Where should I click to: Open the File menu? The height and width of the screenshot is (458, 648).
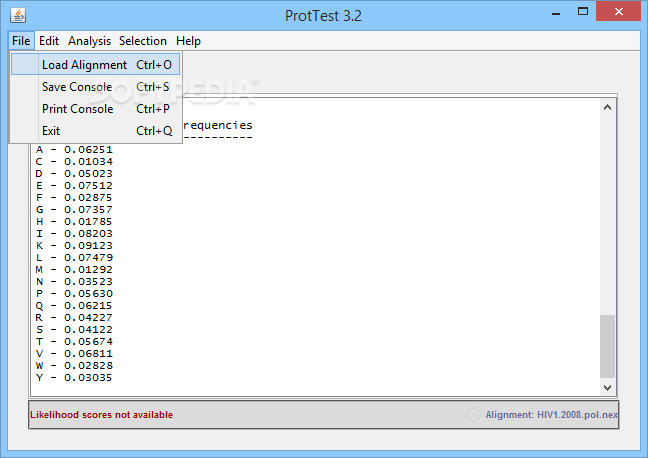pyautogui.click(x=21, y=41)
